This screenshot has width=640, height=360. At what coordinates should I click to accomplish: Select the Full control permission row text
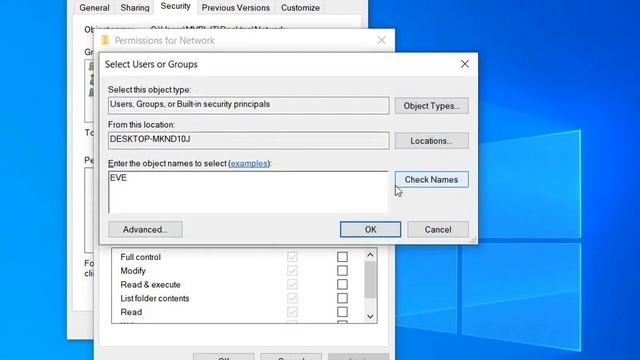140,257
